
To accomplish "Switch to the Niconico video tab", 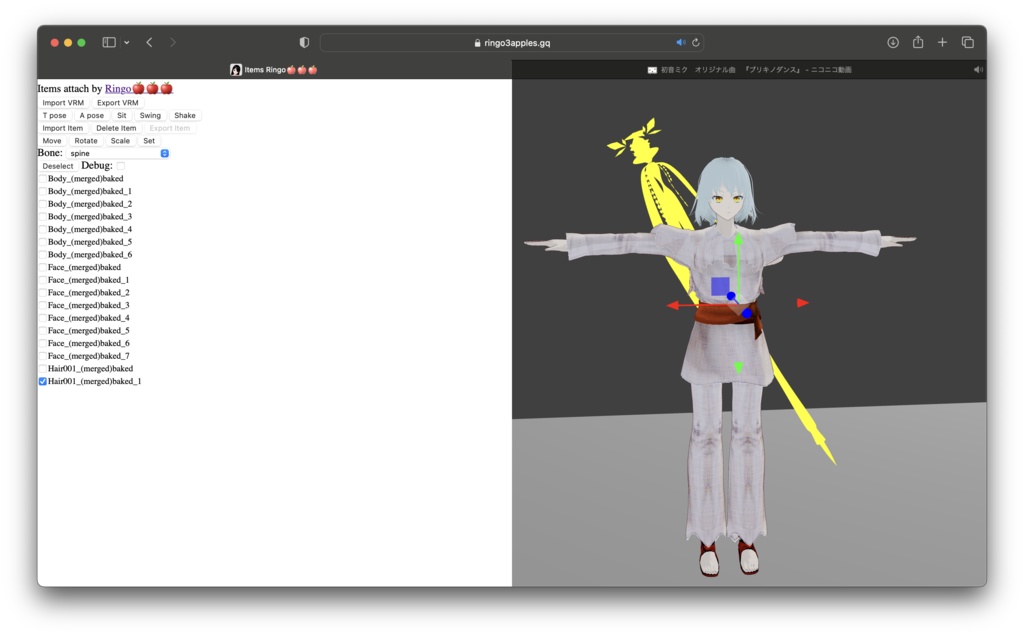I will (x=749, y=69).
